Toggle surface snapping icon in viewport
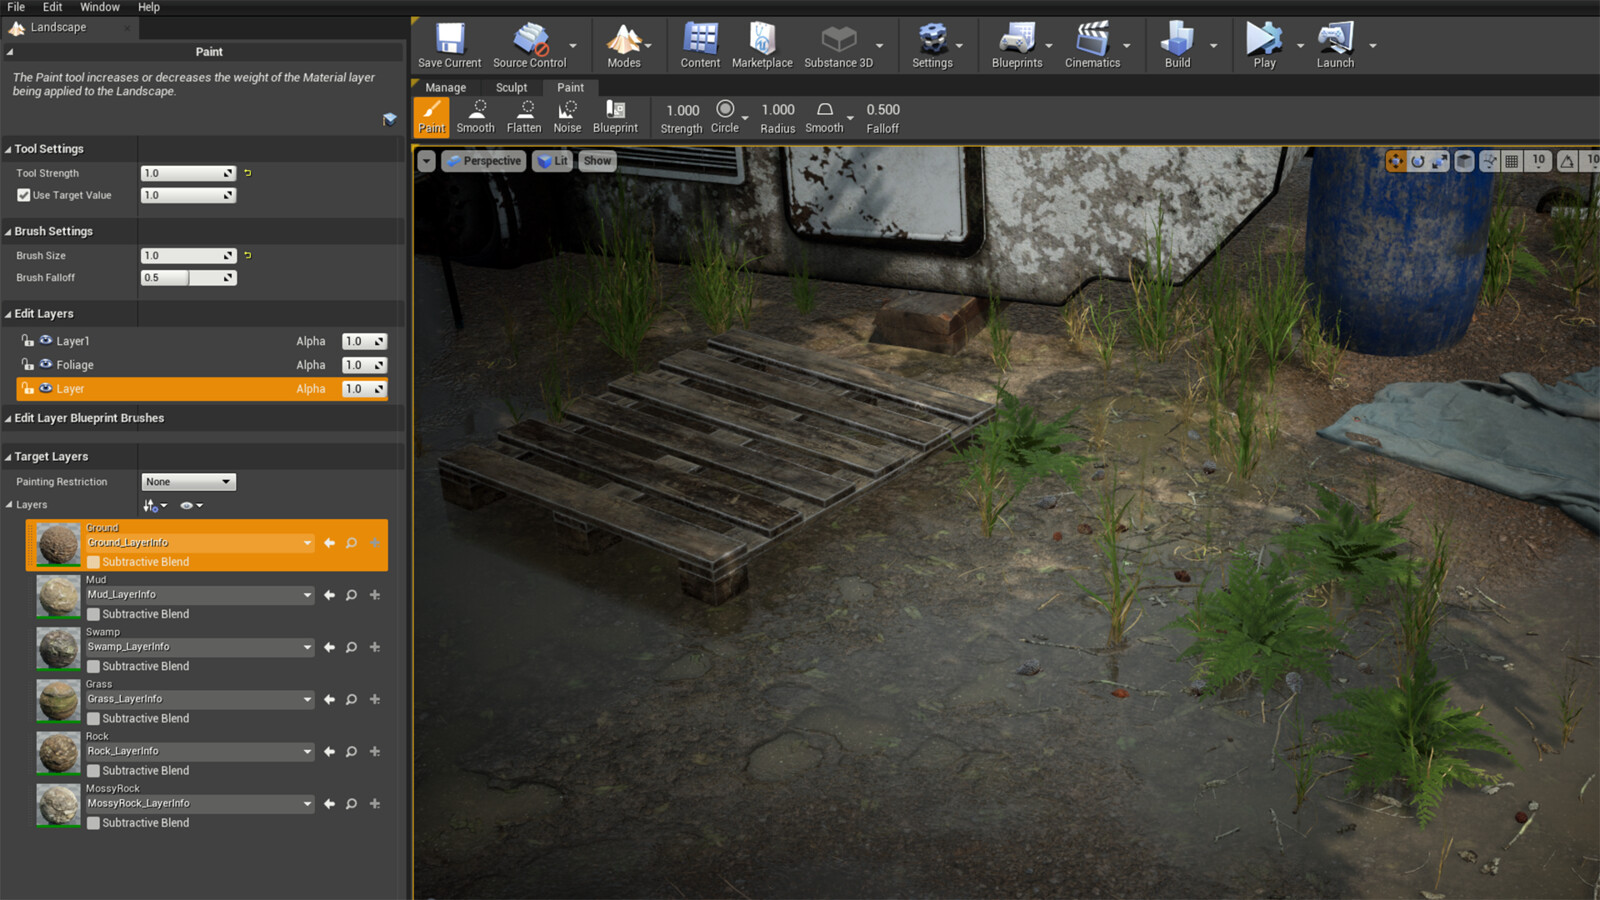This screenshot has height=900, width=1600. tap(1490, 161)
